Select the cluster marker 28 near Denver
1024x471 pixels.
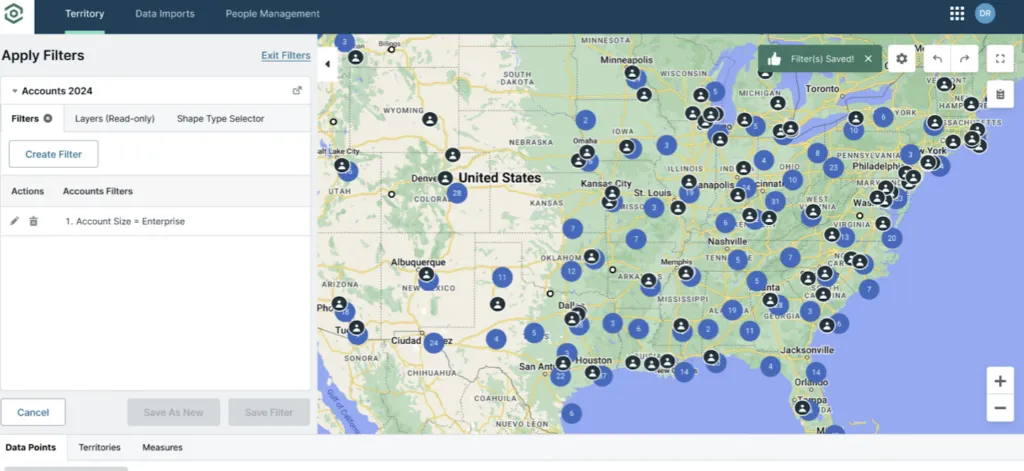(457, 193)
